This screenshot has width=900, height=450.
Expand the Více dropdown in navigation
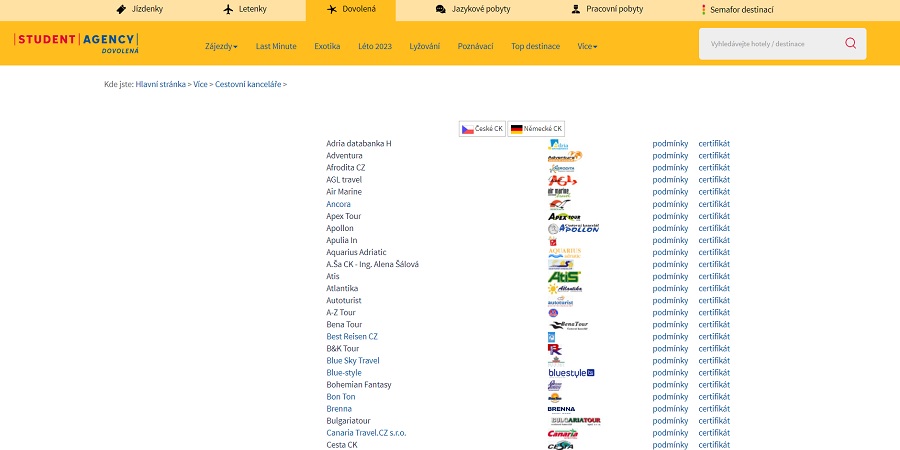(587, 46)
